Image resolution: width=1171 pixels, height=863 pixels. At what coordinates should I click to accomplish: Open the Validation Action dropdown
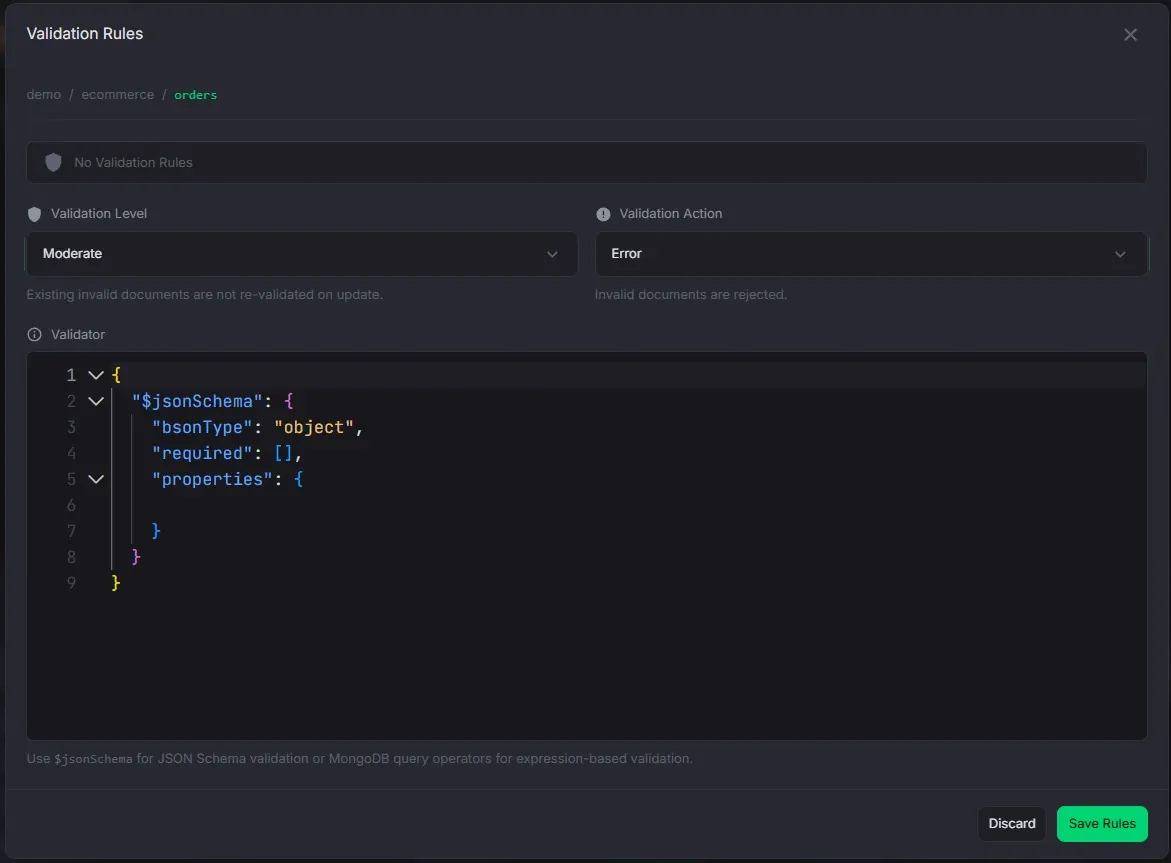pyautogui.click(x=870, y=254)
